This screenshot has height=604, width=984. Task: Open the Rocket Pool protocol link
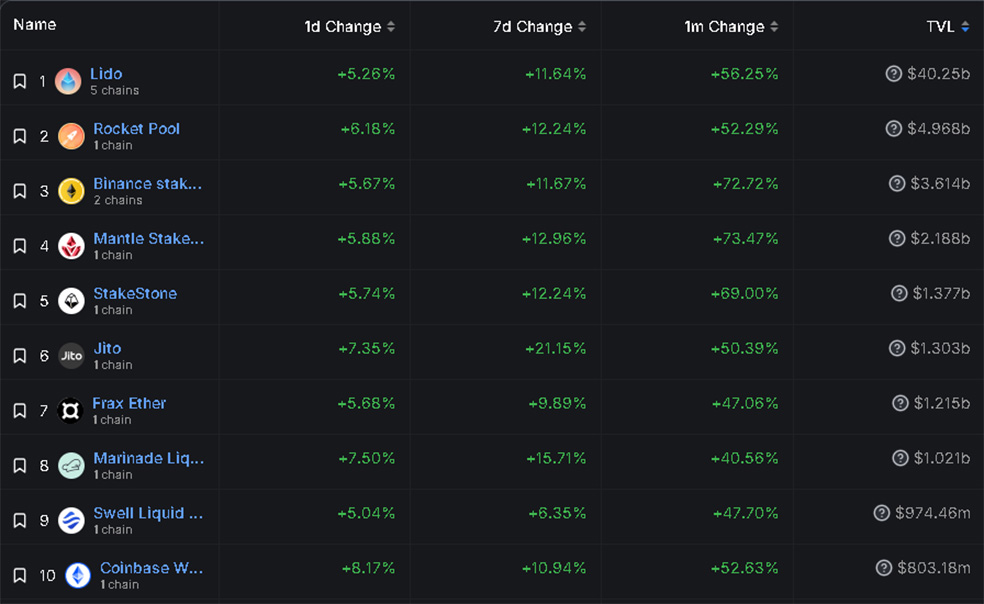[136, 129]
